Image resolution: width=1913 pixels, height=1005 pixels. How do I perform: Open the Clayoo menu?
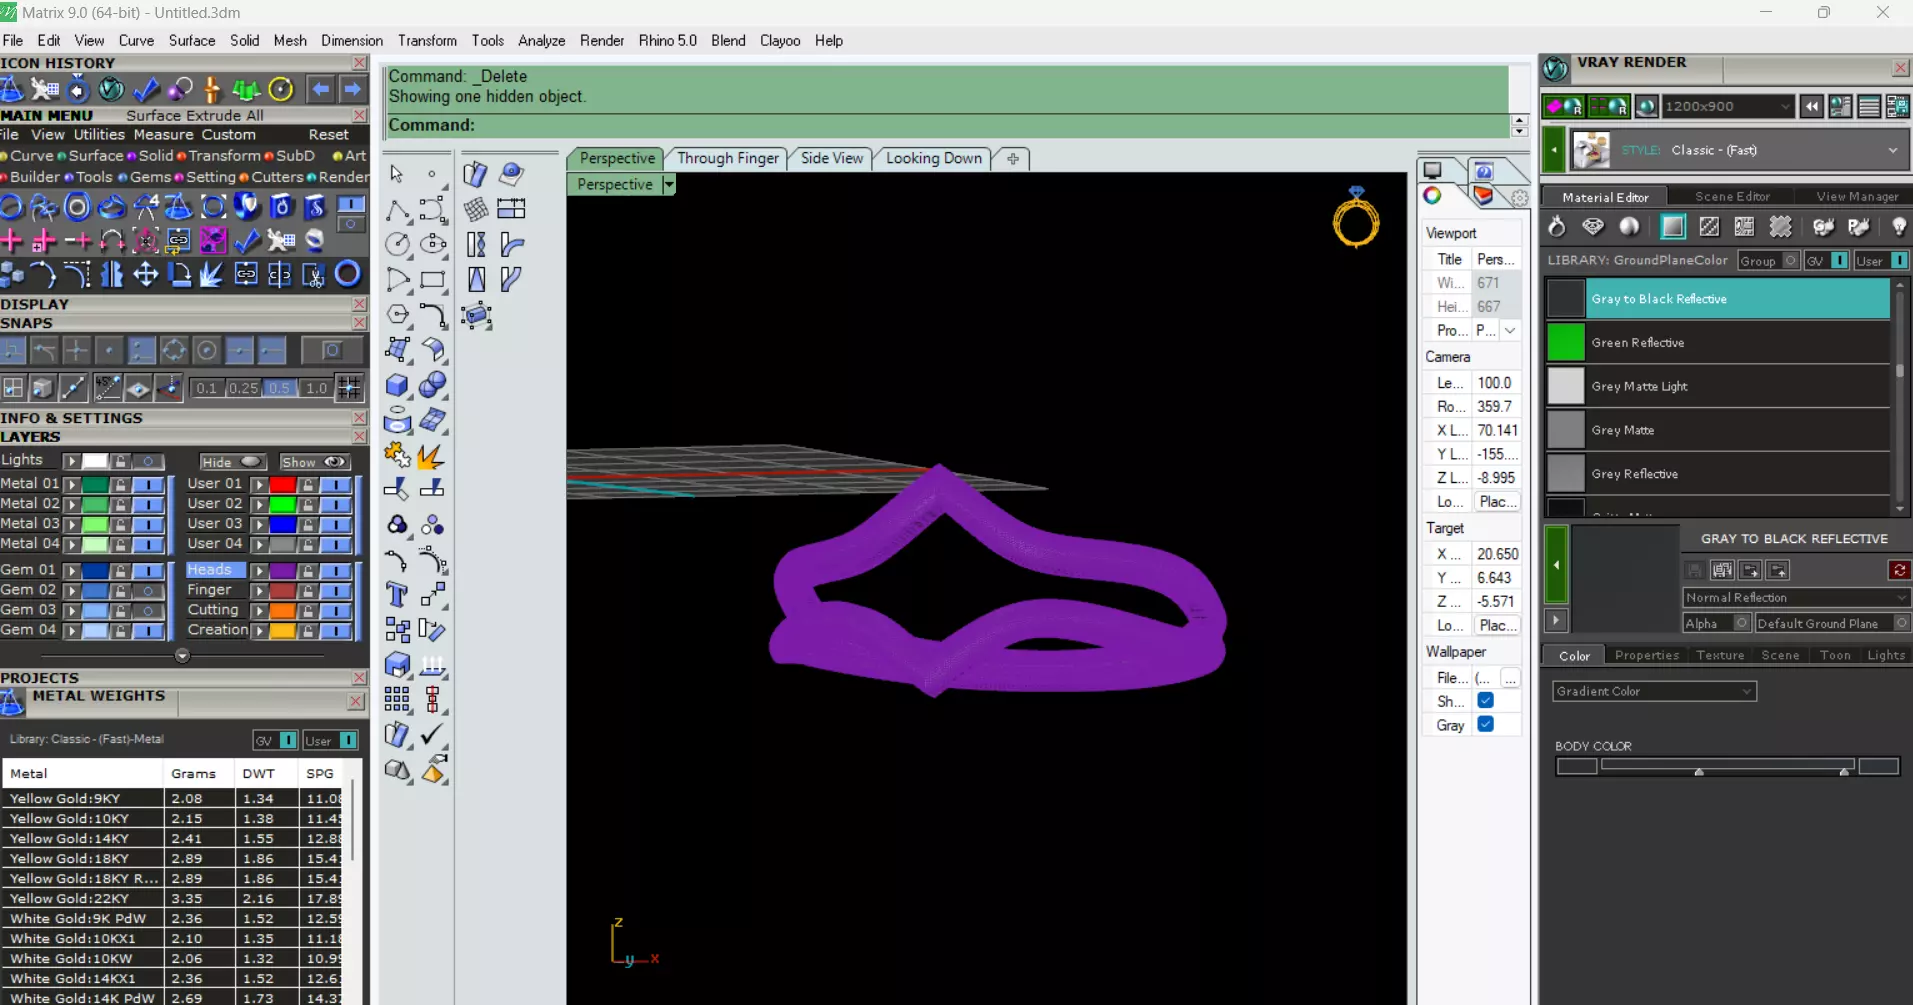coord(780,41)
